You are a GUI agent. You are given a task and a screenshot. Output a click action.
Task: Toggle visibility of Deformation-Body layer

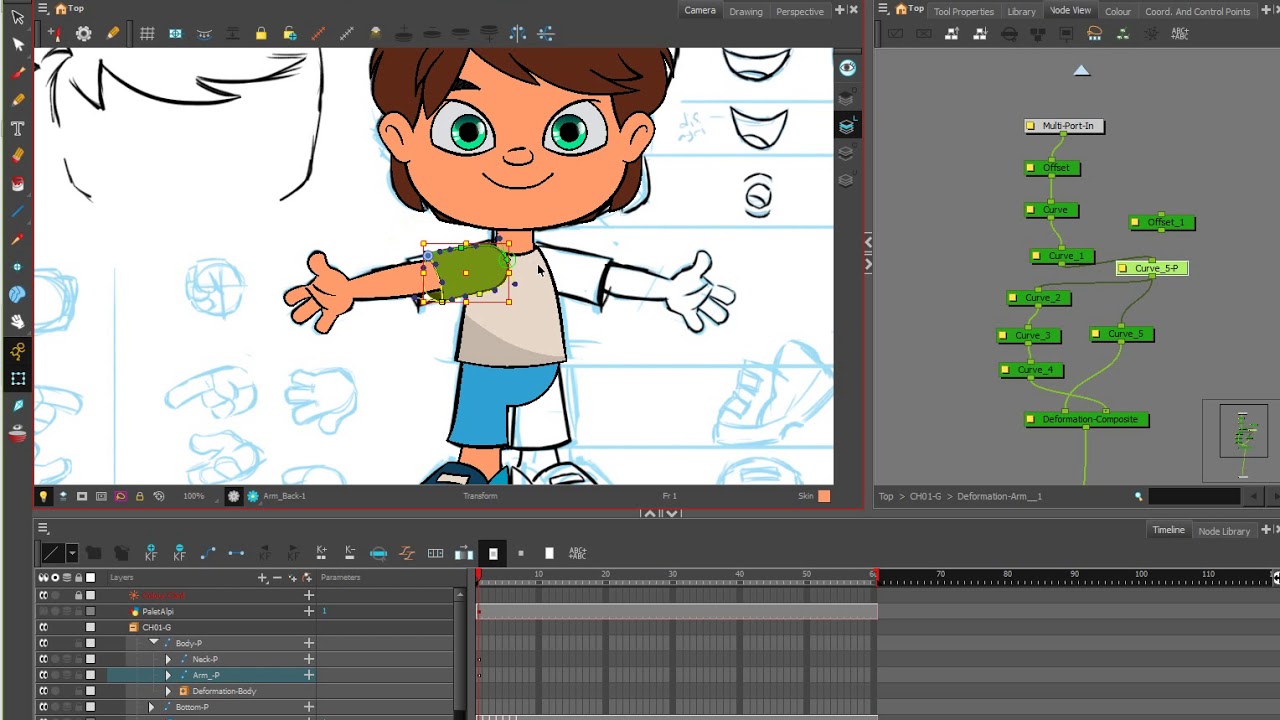tap(43, 691)
